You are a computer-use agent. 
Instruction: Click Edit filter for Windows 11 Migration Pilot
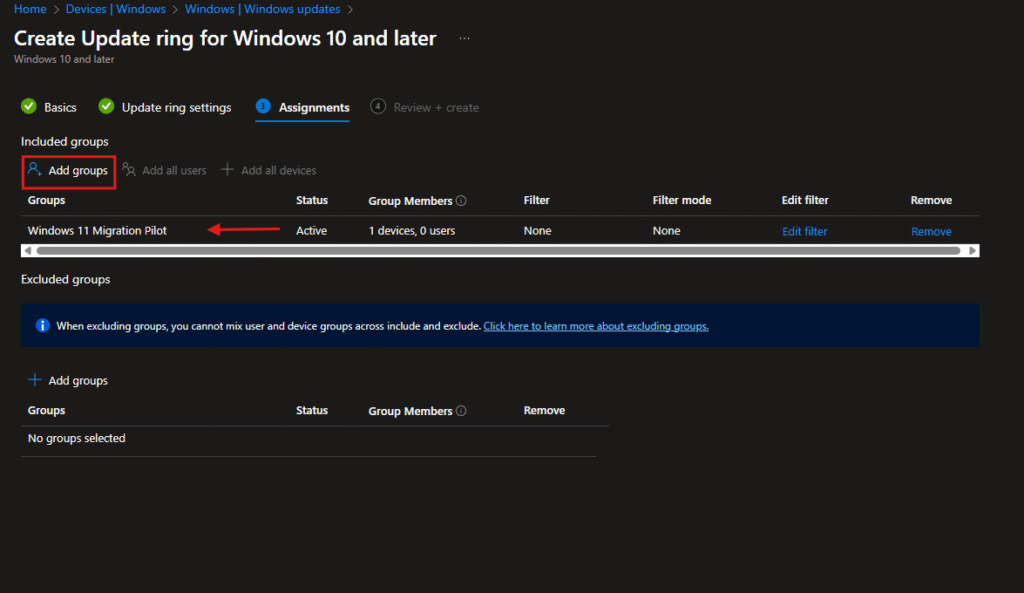804,231
